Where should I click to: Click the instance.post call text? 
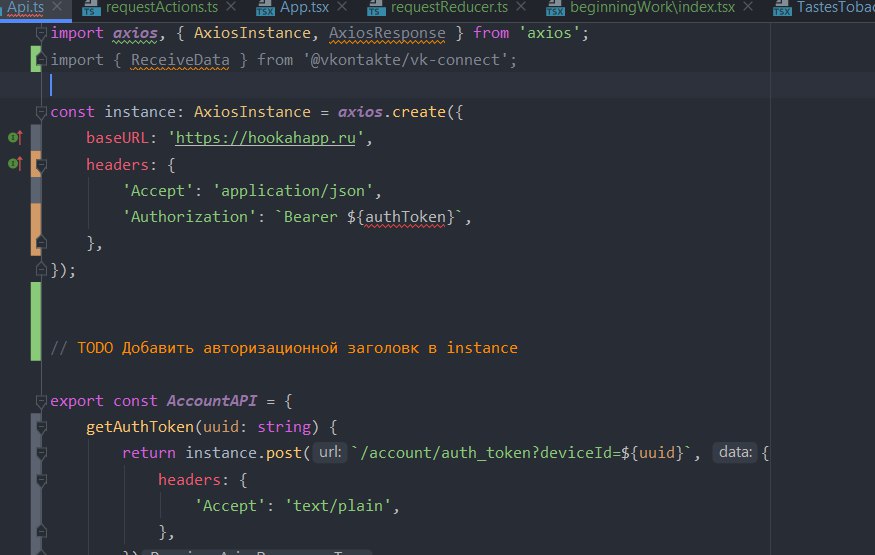point(243,453)
